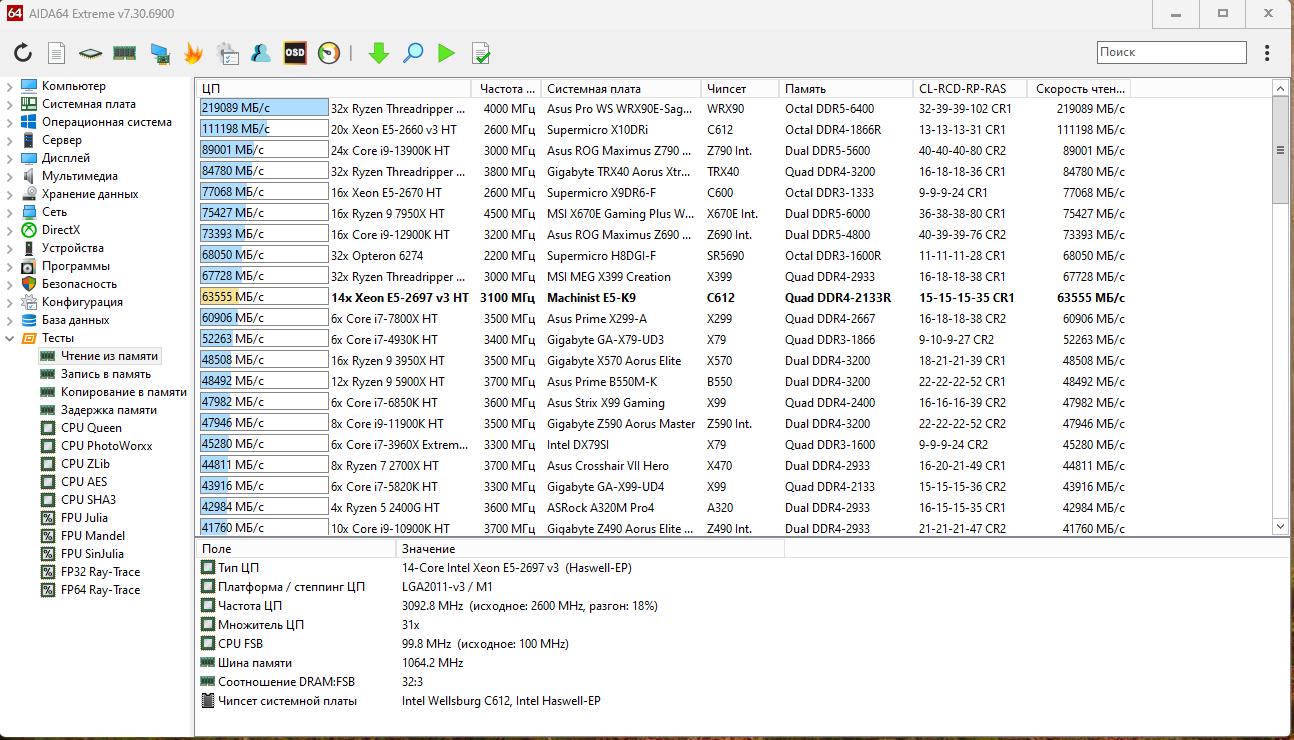Expand the DirectX tree node
The image size is (1294, 740).
[10, 230]
